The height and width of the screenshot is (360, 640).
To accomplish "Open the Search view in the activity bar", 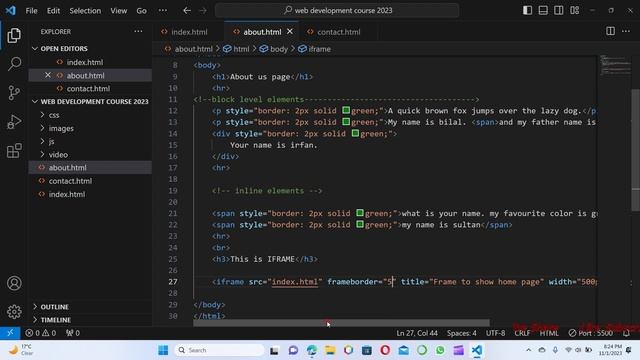I will [14, 64].
